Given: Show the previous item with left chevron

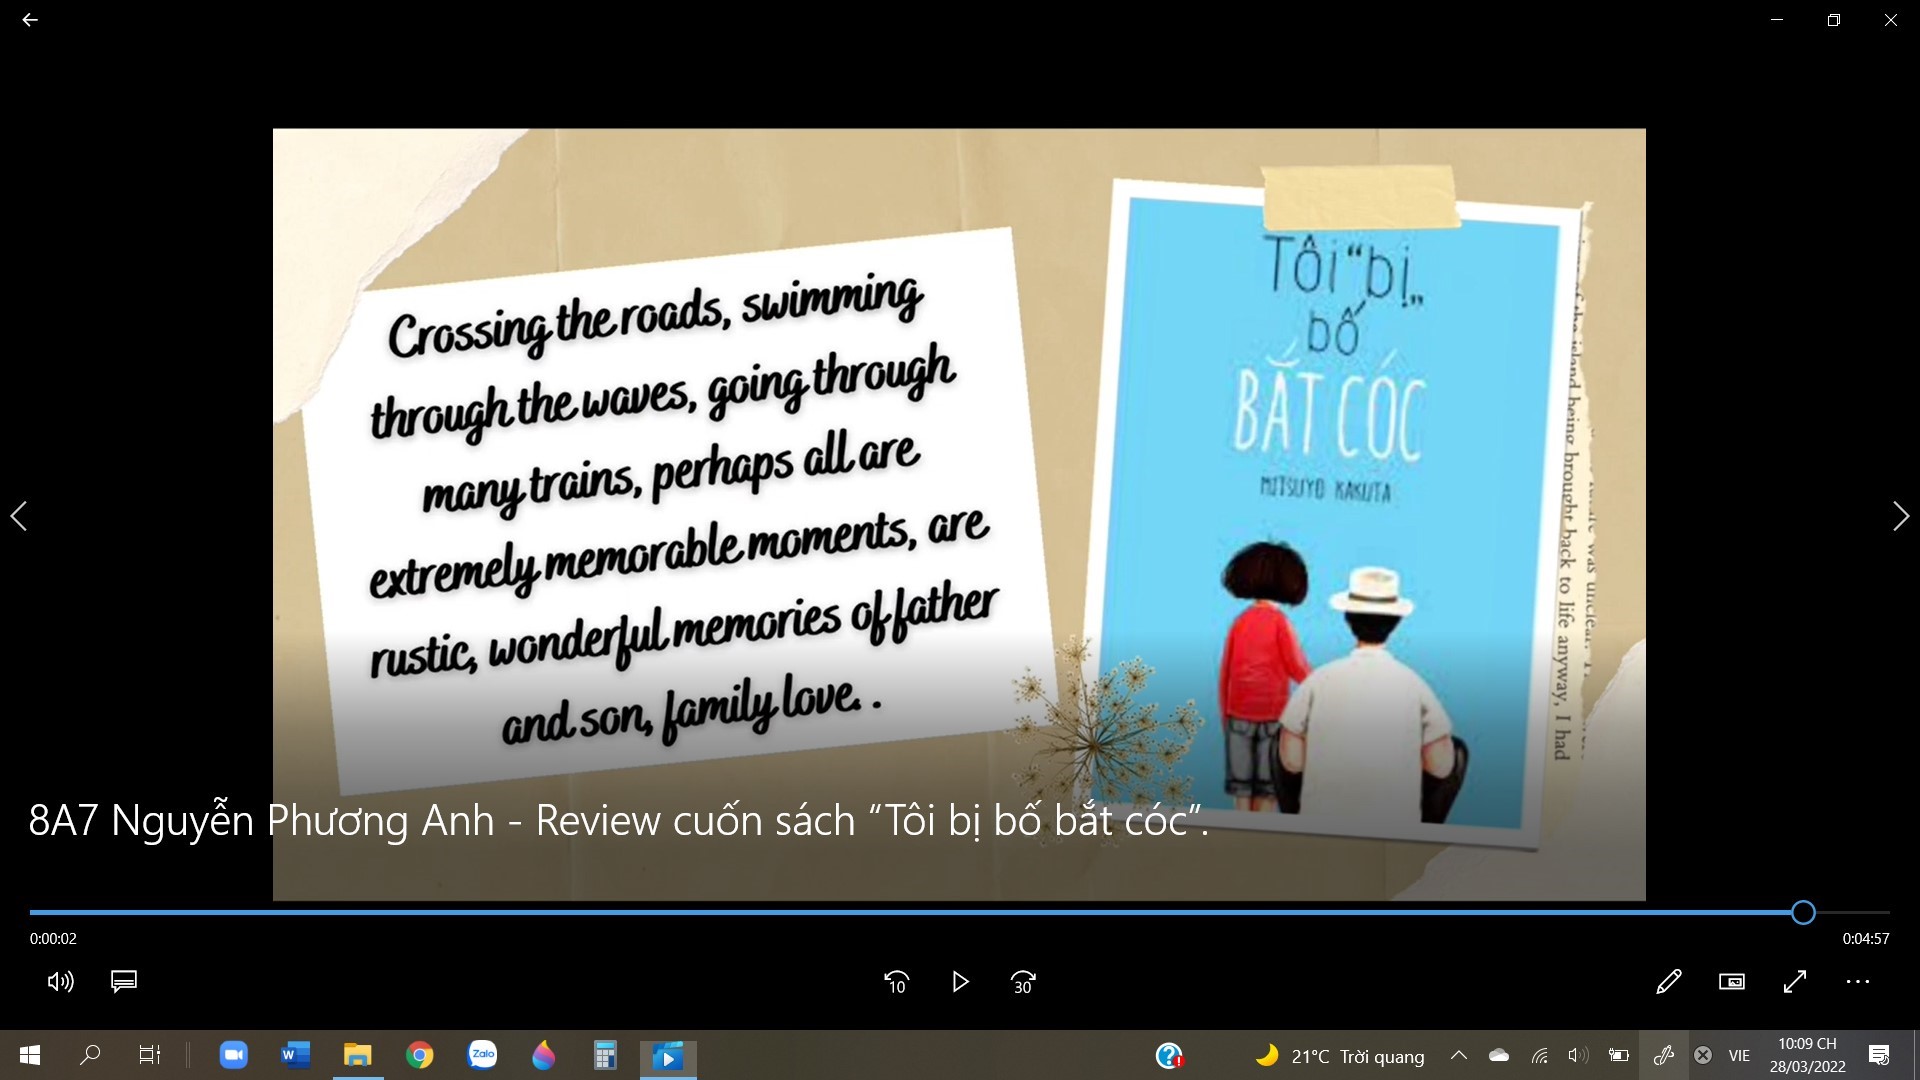Looking at the screenshot, I should 19,516.
